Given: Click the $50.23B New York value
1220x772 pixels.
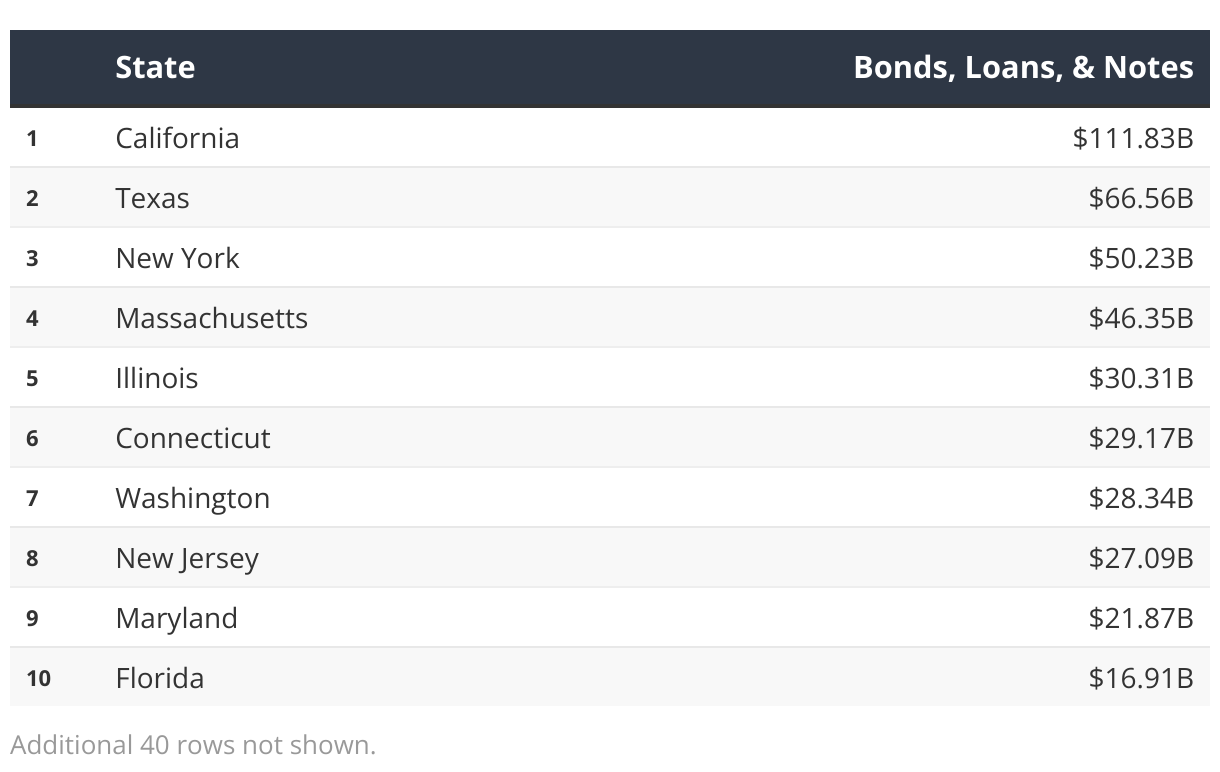Looking at the screenshot, I should (1141, 258).
